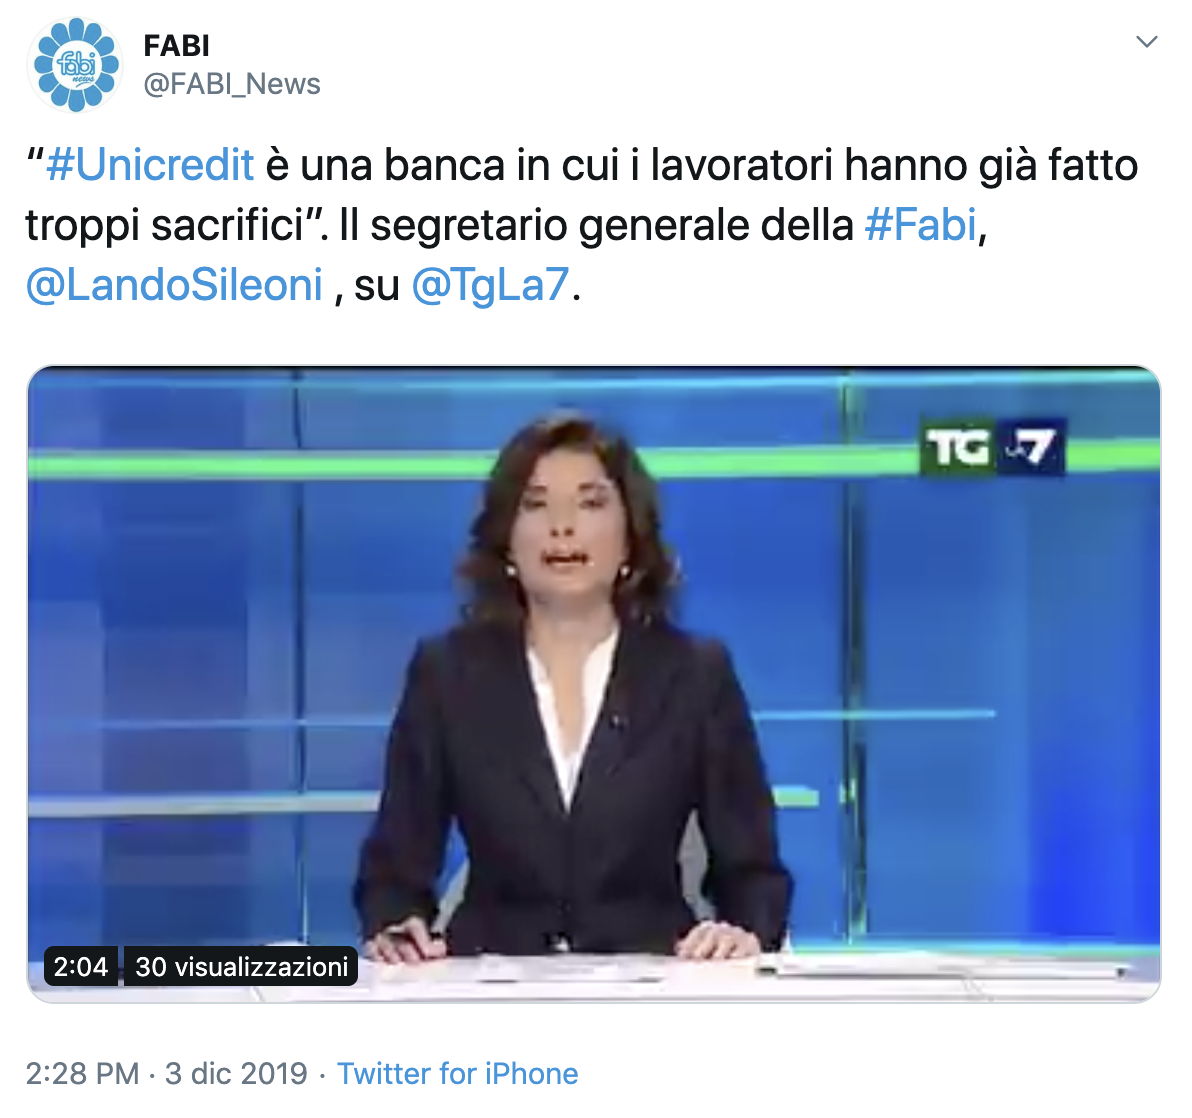Visit the @LandoSileoni mention

[175, 285]
